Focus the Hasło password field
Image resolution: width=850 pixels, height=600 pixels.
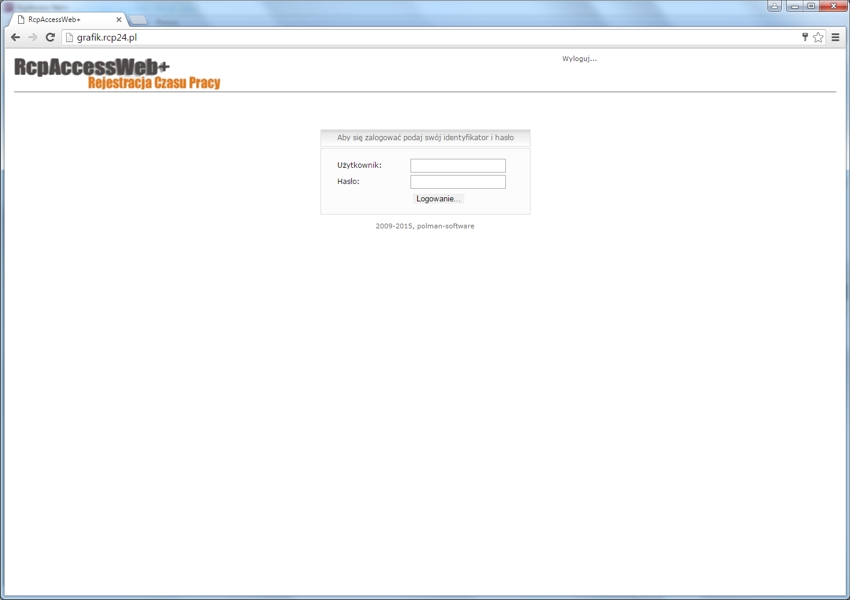(458, 182)
